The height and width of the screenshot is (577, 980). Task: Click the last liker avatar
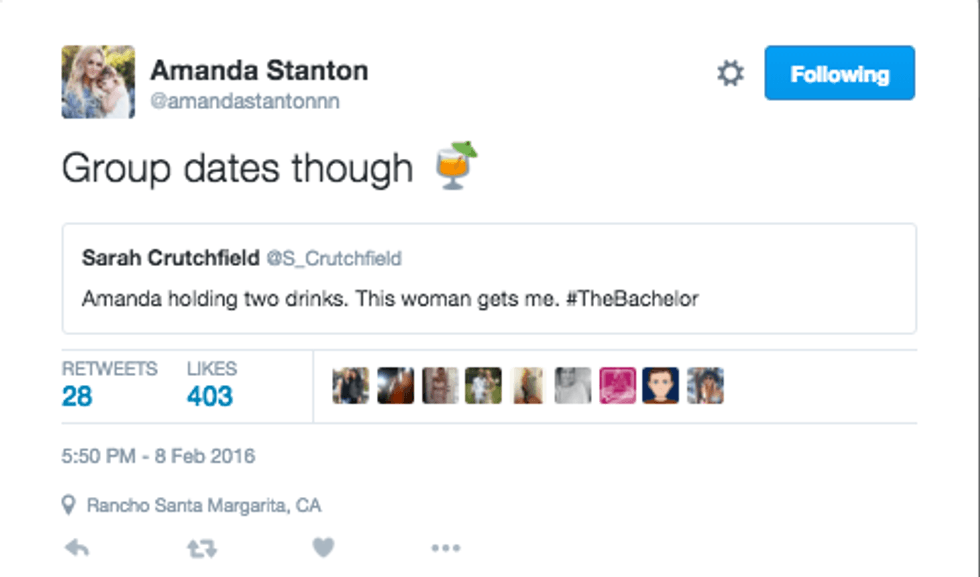(705, 385)
